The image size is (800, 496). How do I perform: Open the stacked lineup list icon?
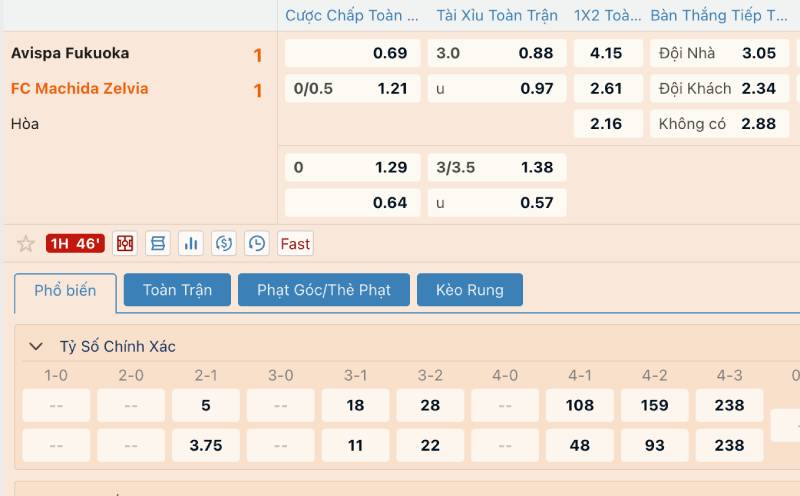pyautogui.click(x=158, y=244)
